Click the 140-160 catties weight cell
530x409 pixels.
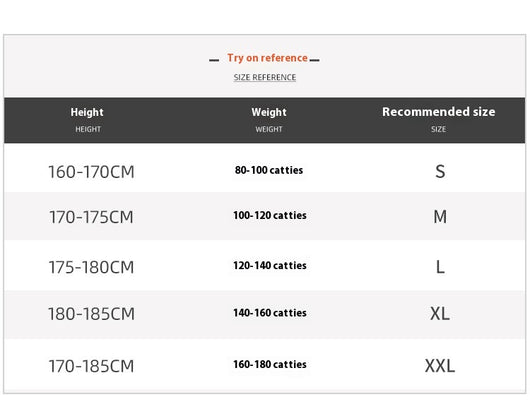(x=270, y=313)
